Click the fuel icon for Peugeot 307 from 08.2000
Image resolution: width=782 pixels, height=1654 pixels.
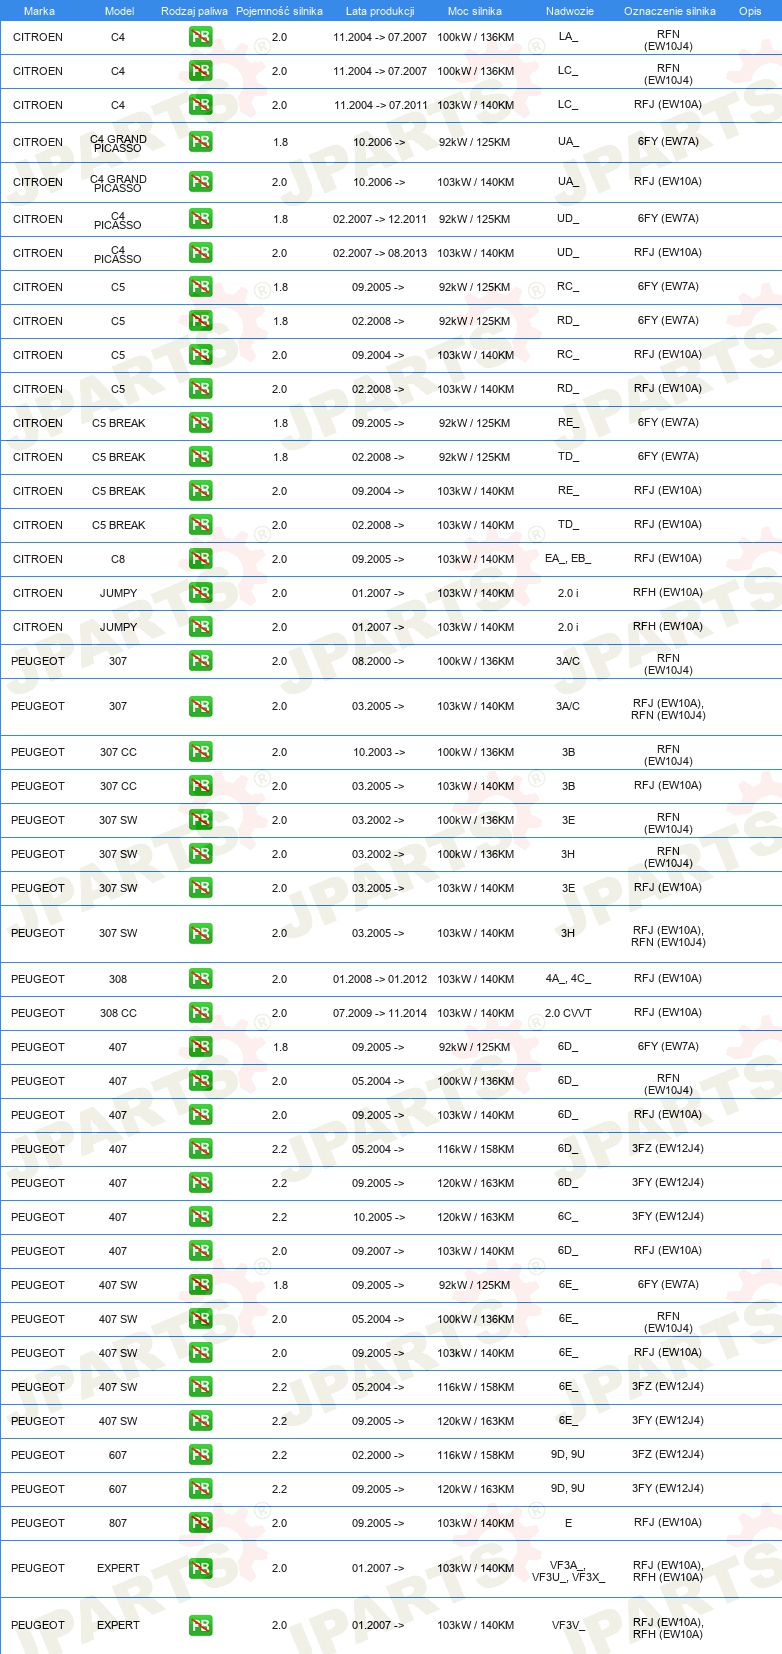point(200,661)
